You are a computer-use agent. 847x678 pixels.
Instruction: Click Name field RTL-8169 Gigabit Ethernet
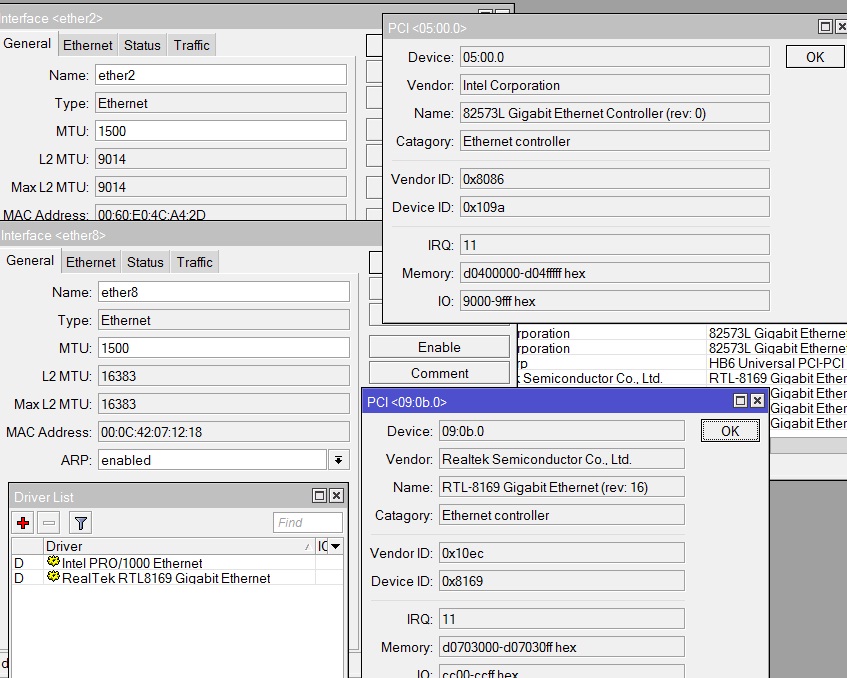tap(562, 487)
